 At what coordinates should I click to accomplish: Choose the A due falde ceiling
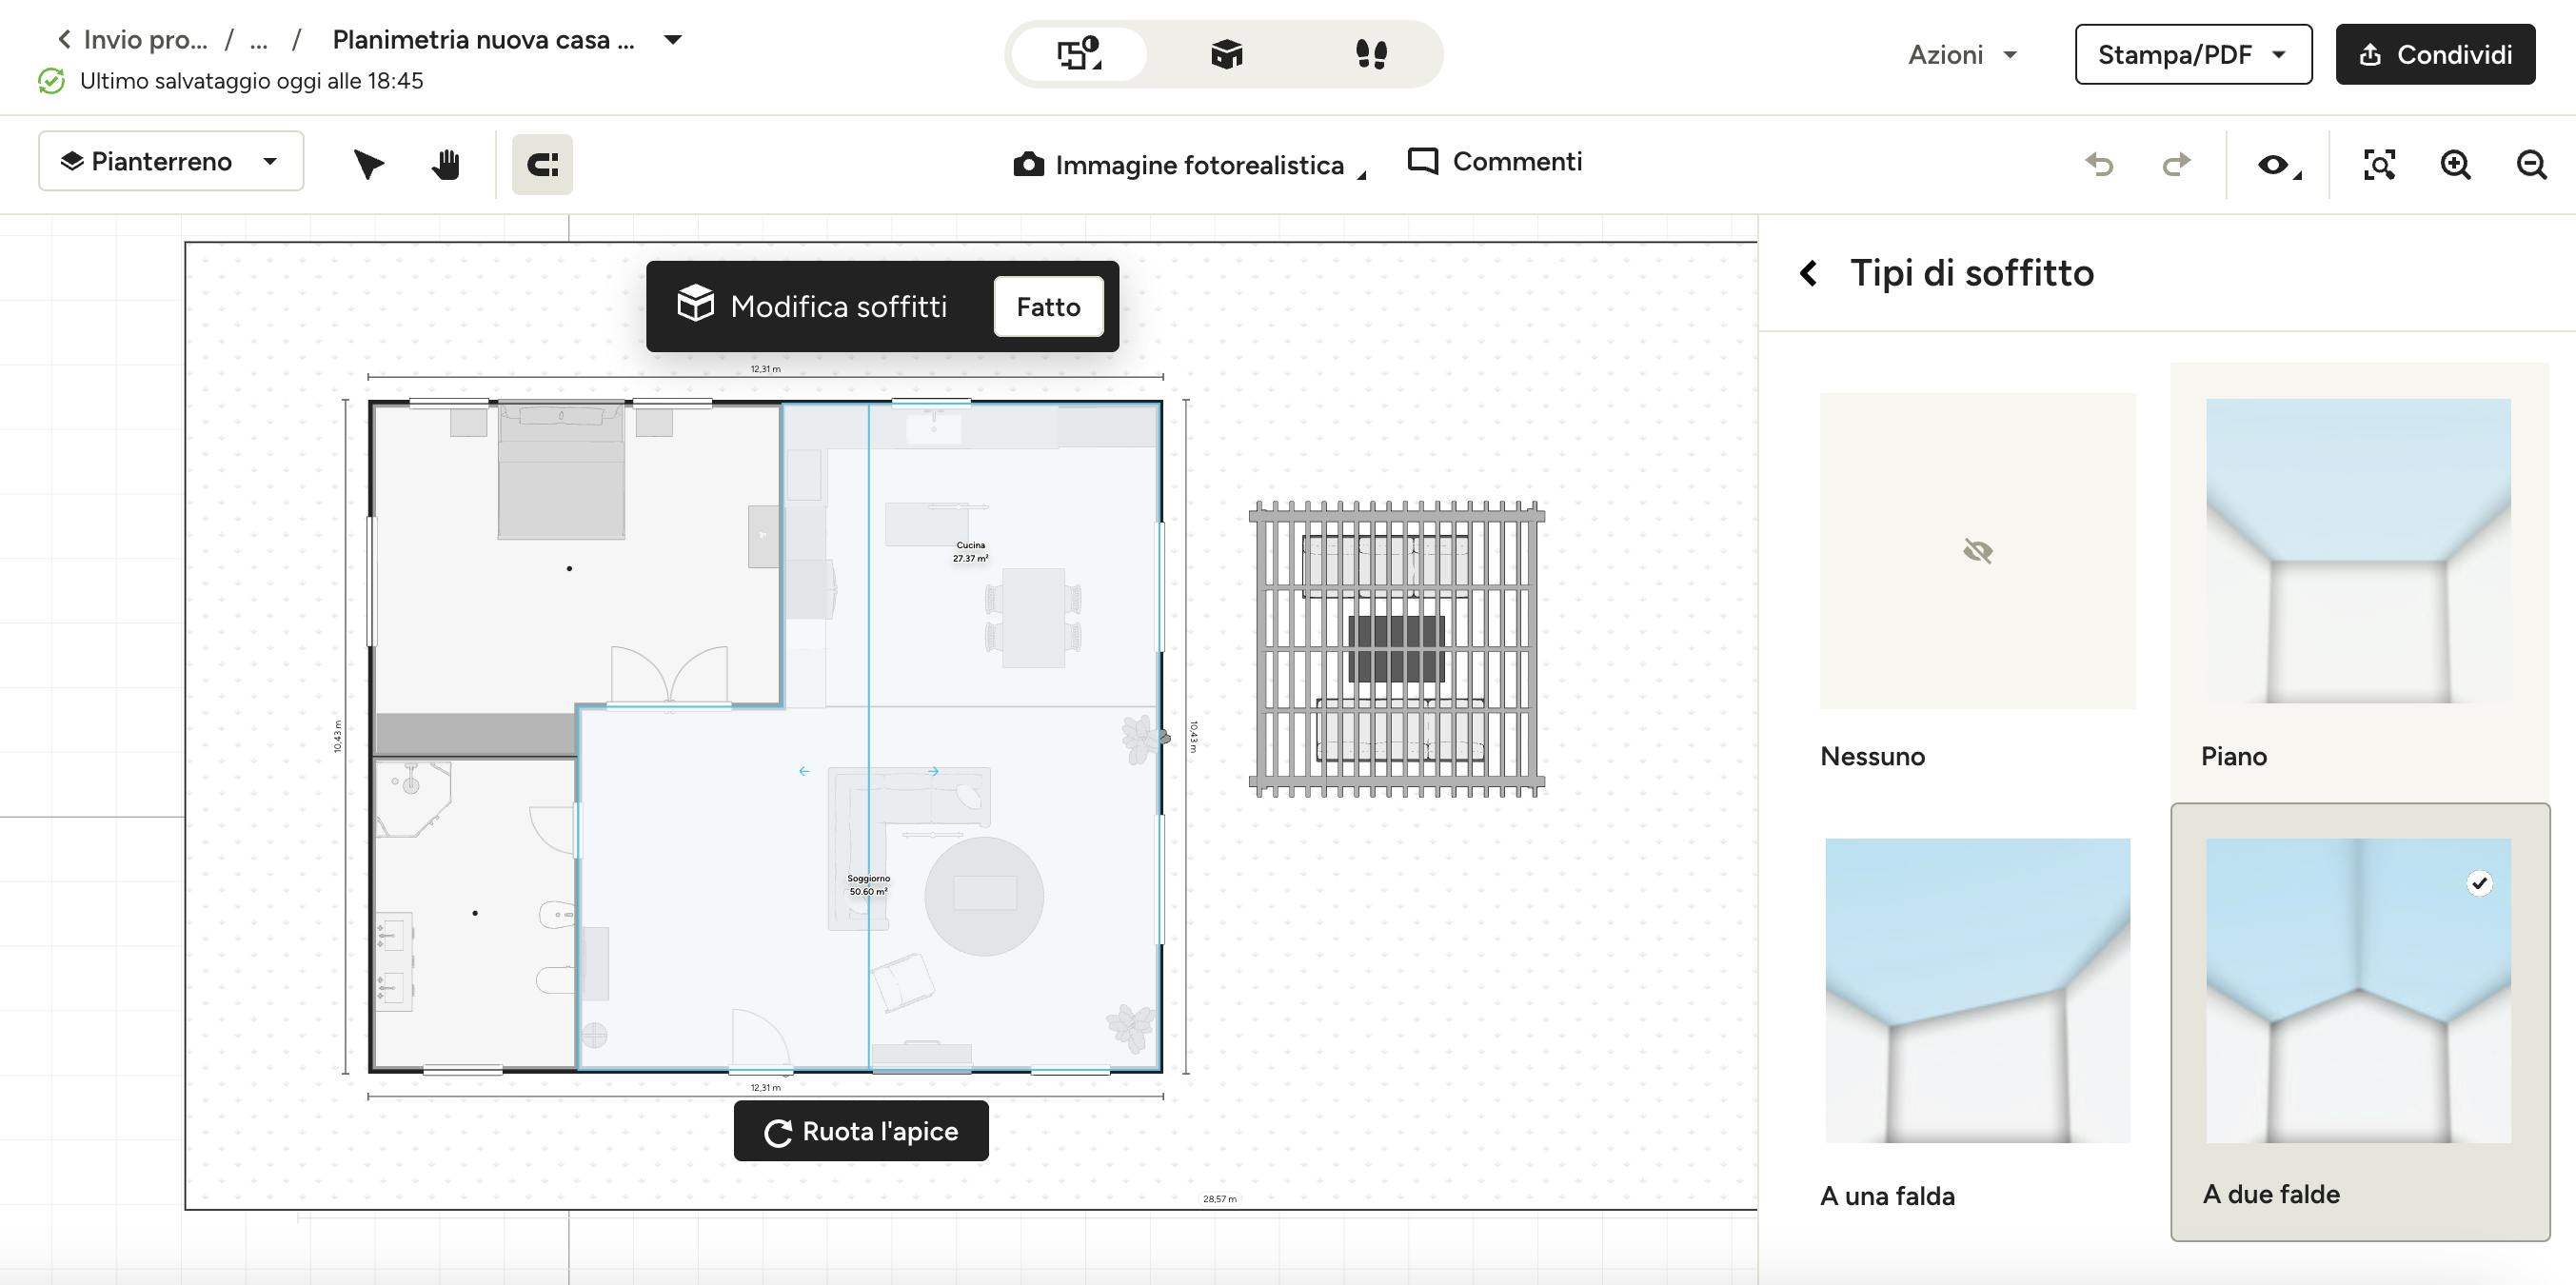click(x=2360, y=1022)
